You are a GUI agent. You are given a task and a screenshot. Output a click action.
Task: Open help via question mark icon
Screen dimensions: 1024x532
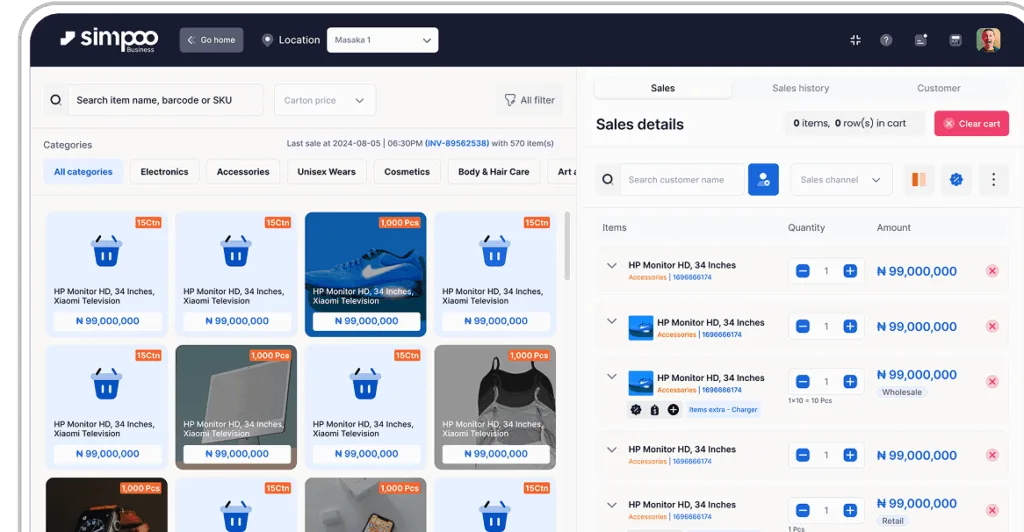[886, 40]
